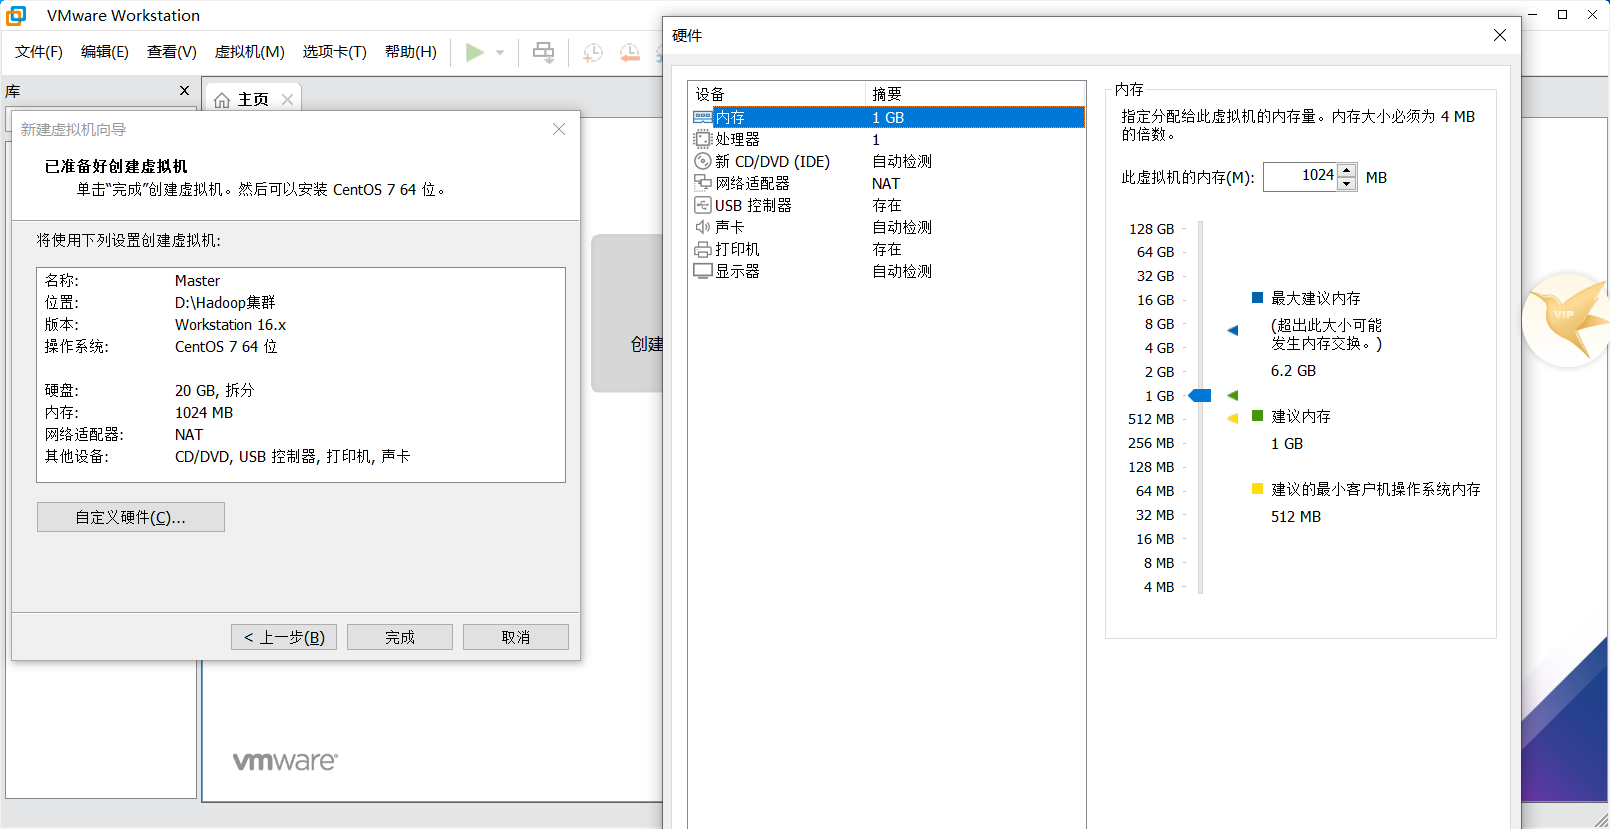
Task: Click the blue memory slider handle at 1 GB
Action: tap(1200, 396)
